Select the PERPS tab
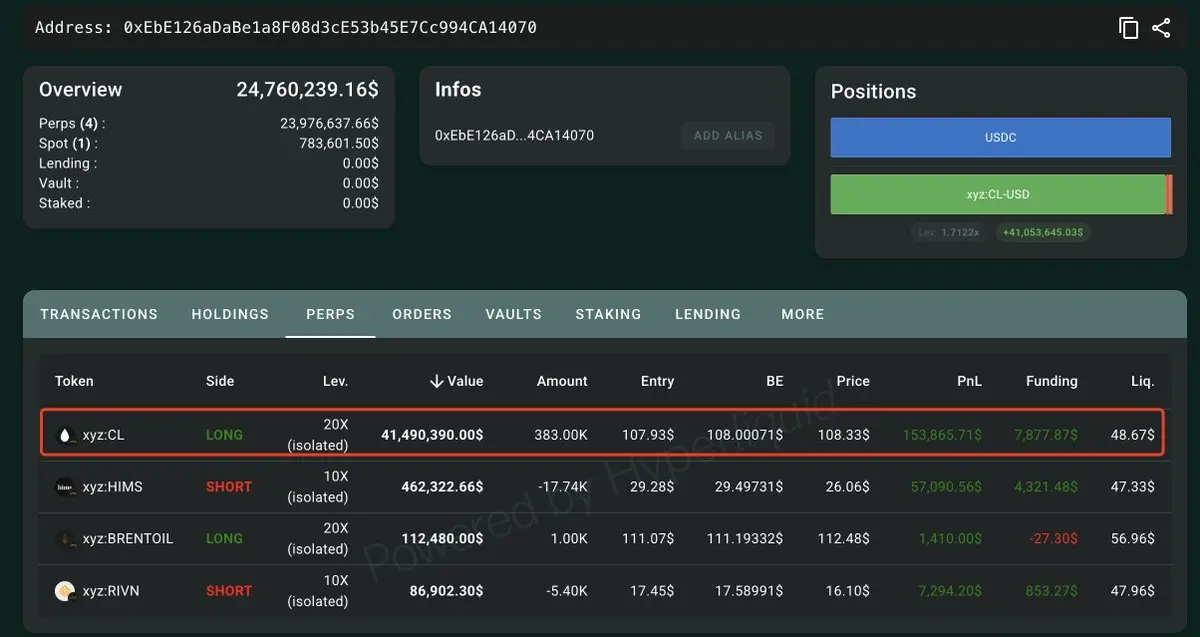Screen dimensions: 1200x637 pyautogui.click(x=330, y=314)
